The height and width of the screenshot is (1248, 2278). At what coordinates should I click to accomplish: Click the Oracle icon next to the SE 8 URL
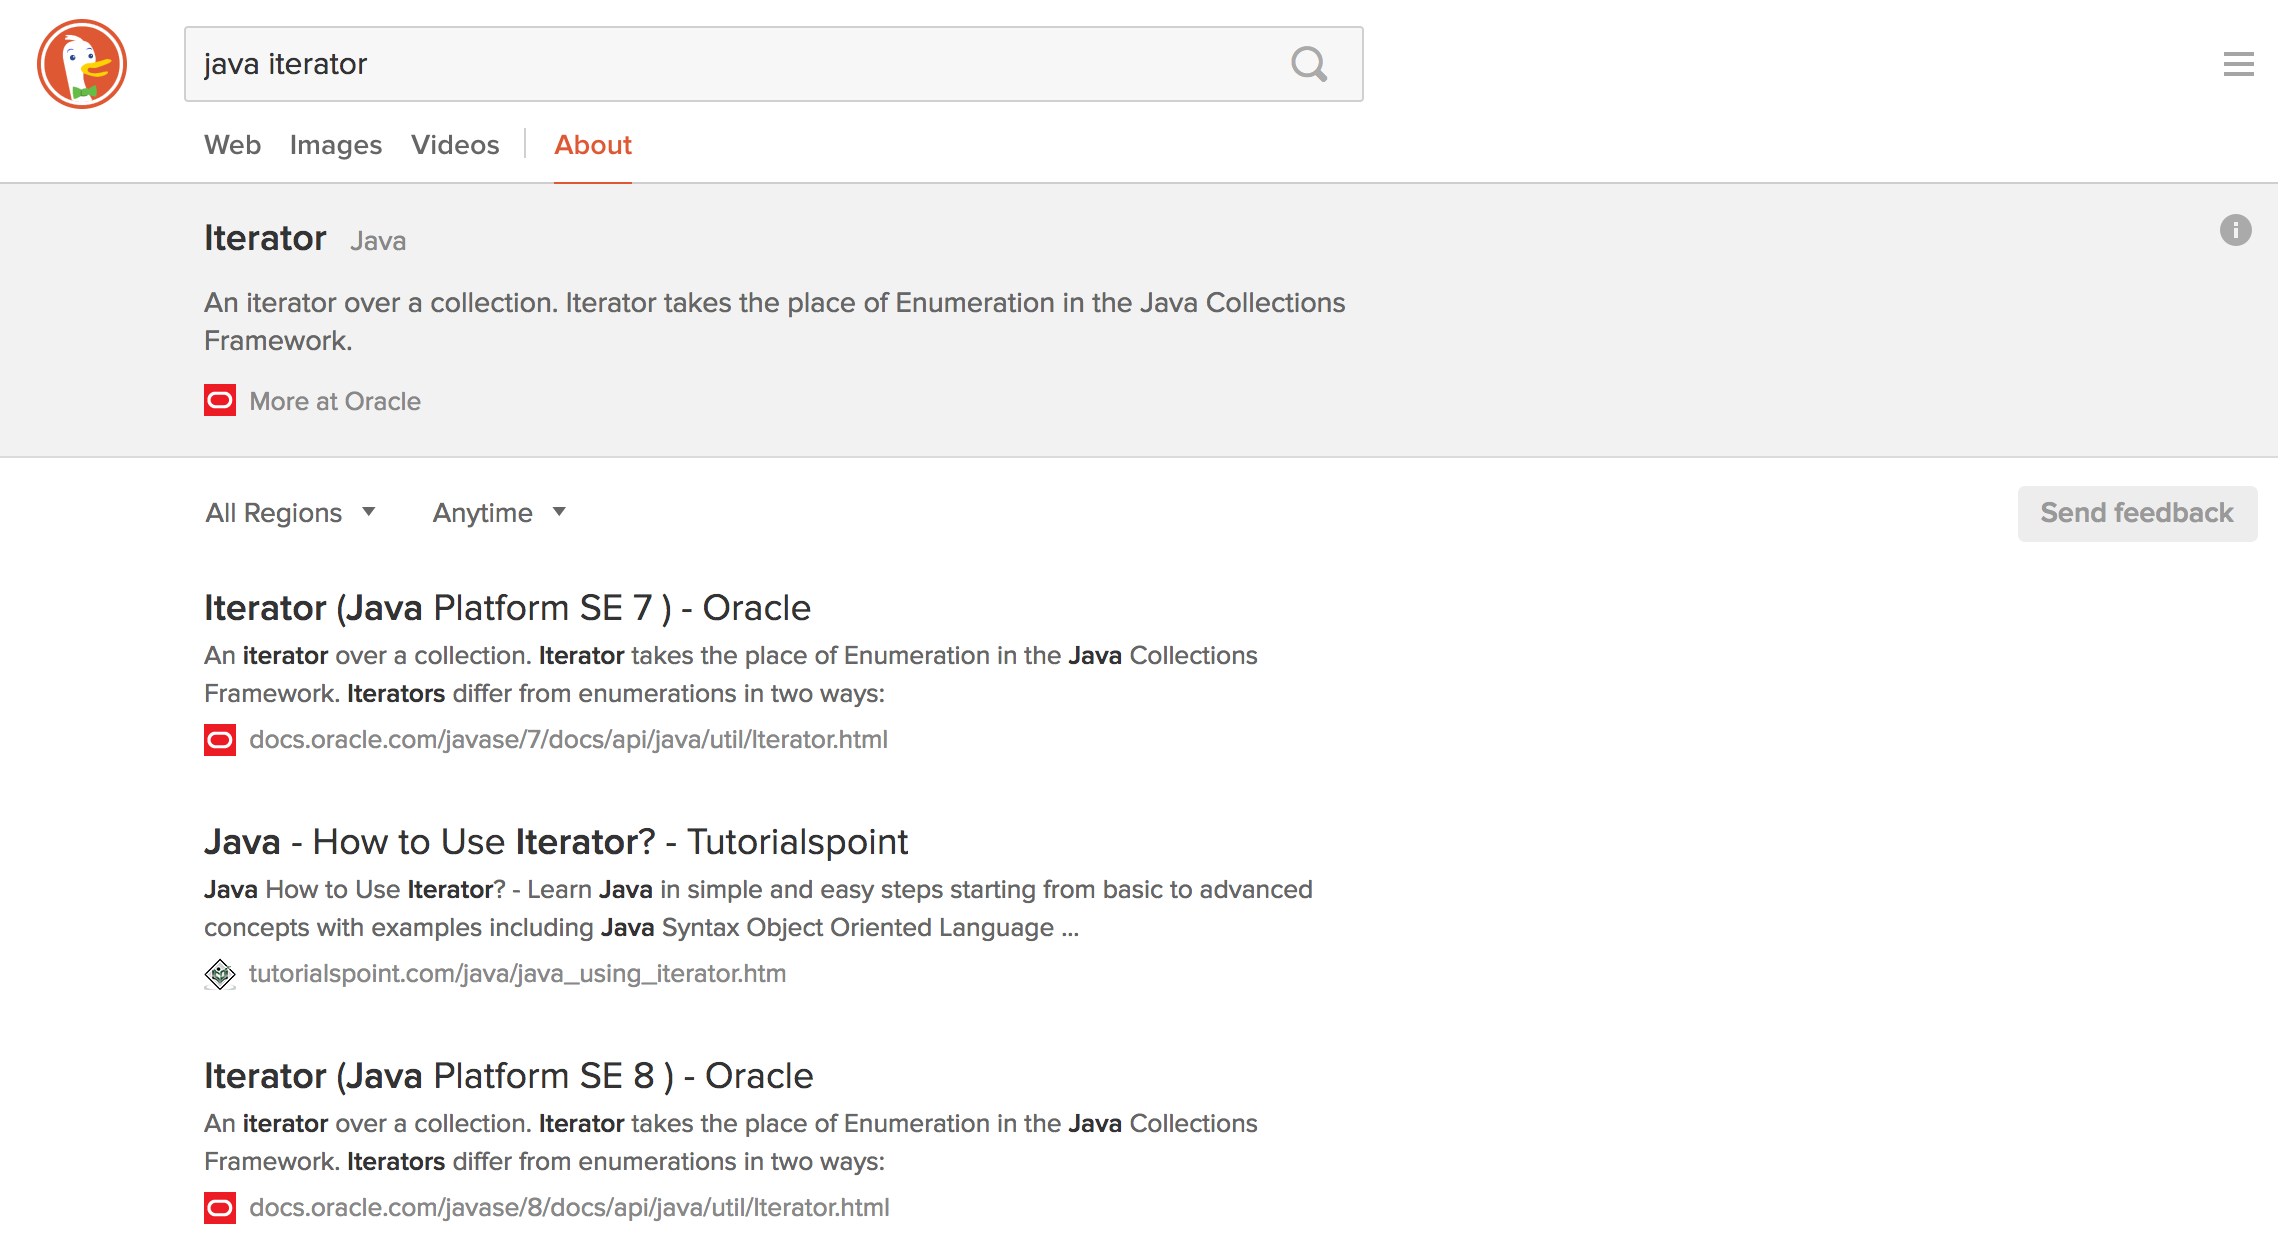coord(219,1207)
